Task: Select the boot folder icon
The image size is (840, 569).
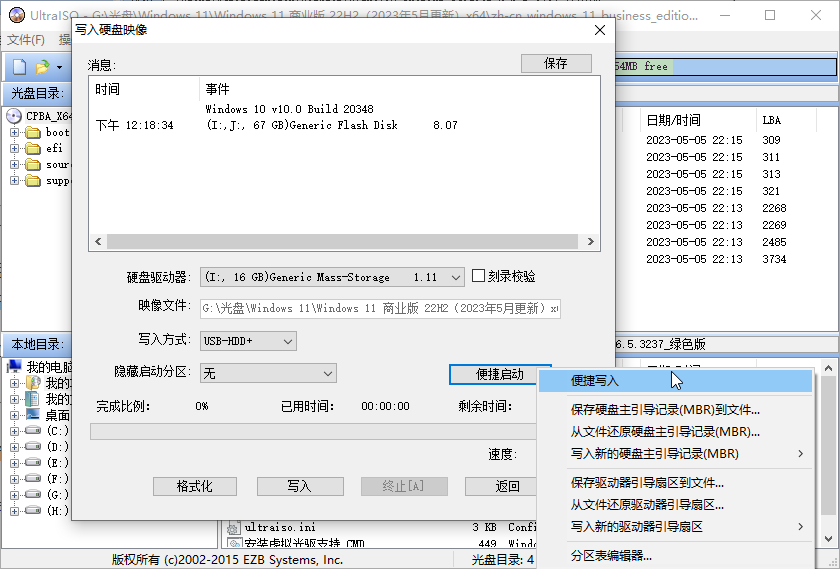Action: (33, 132)
